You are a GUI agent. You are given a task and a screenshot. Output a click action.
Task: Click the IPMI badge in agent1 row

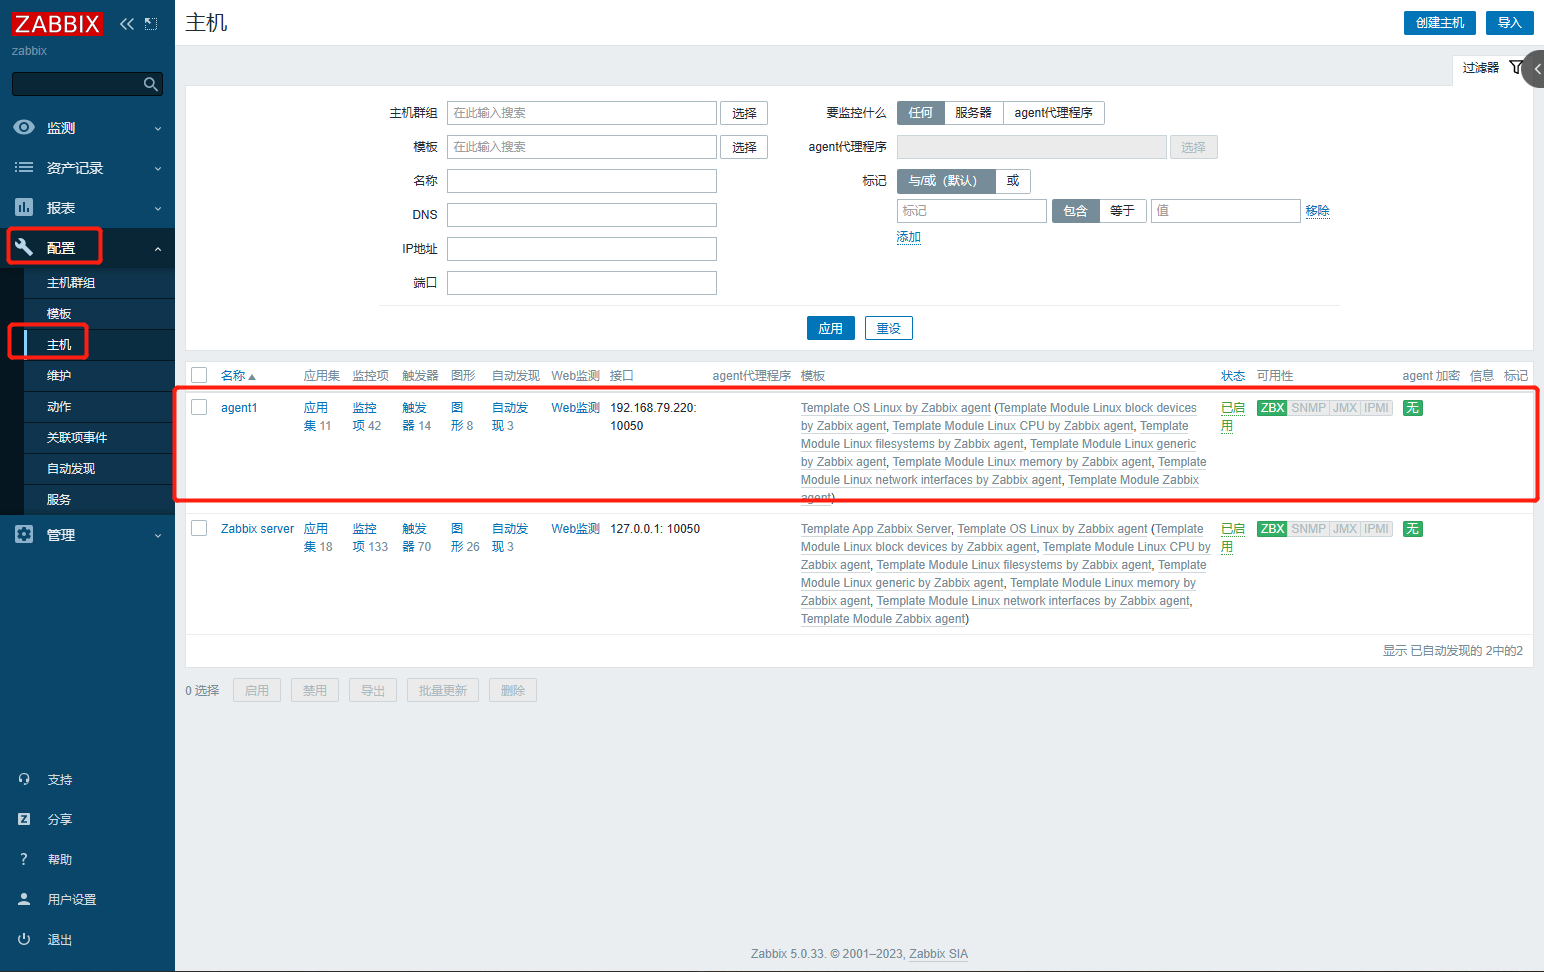tap(1377, 408)
